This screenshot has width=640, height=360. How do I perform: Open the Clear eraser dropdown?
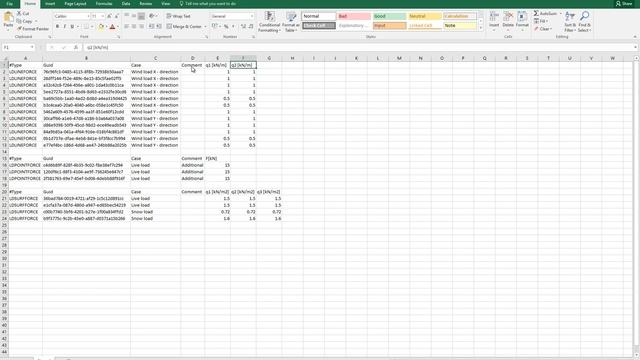543,29
